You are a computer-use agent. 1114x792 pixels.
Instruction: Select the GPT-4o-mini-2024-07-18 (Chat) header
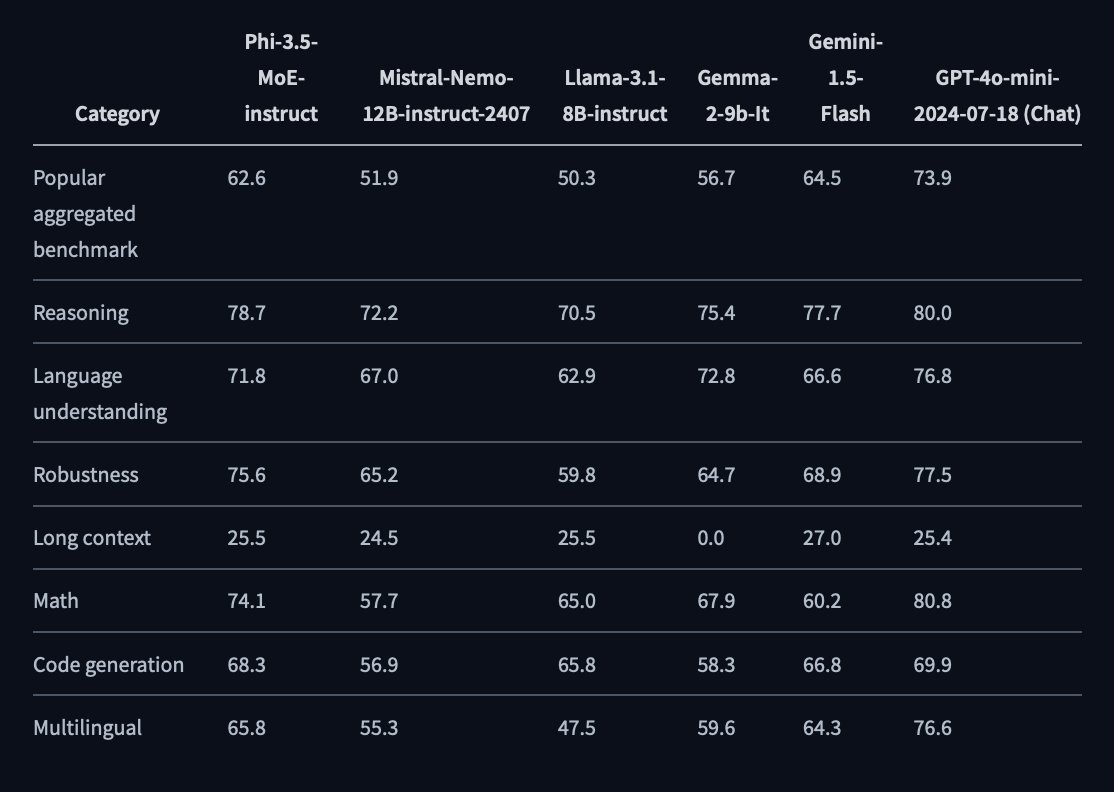tap(997, 96)
